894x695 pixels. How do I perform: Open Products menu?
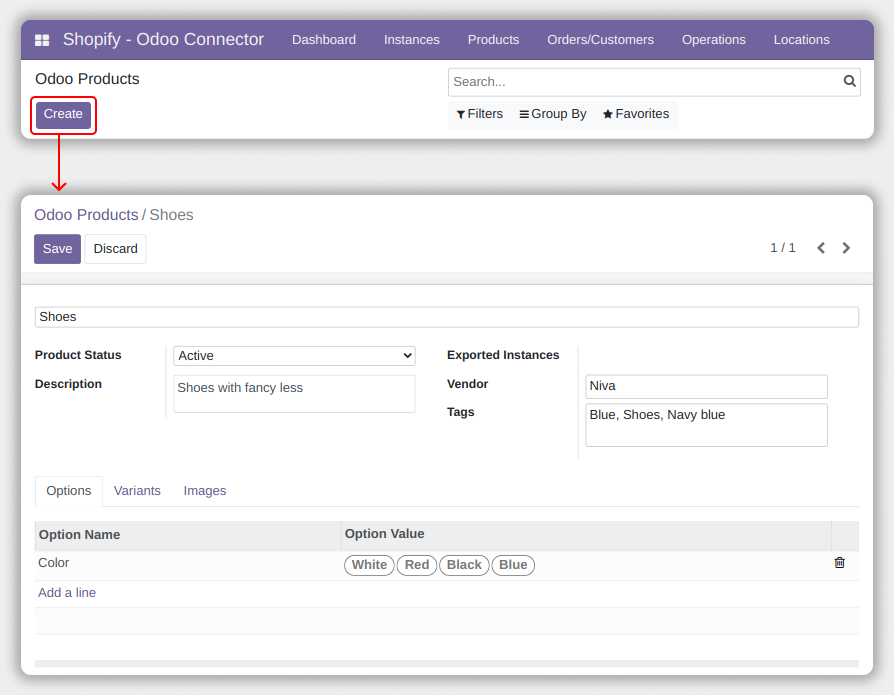pyautogui.click(x=493, y=40)
